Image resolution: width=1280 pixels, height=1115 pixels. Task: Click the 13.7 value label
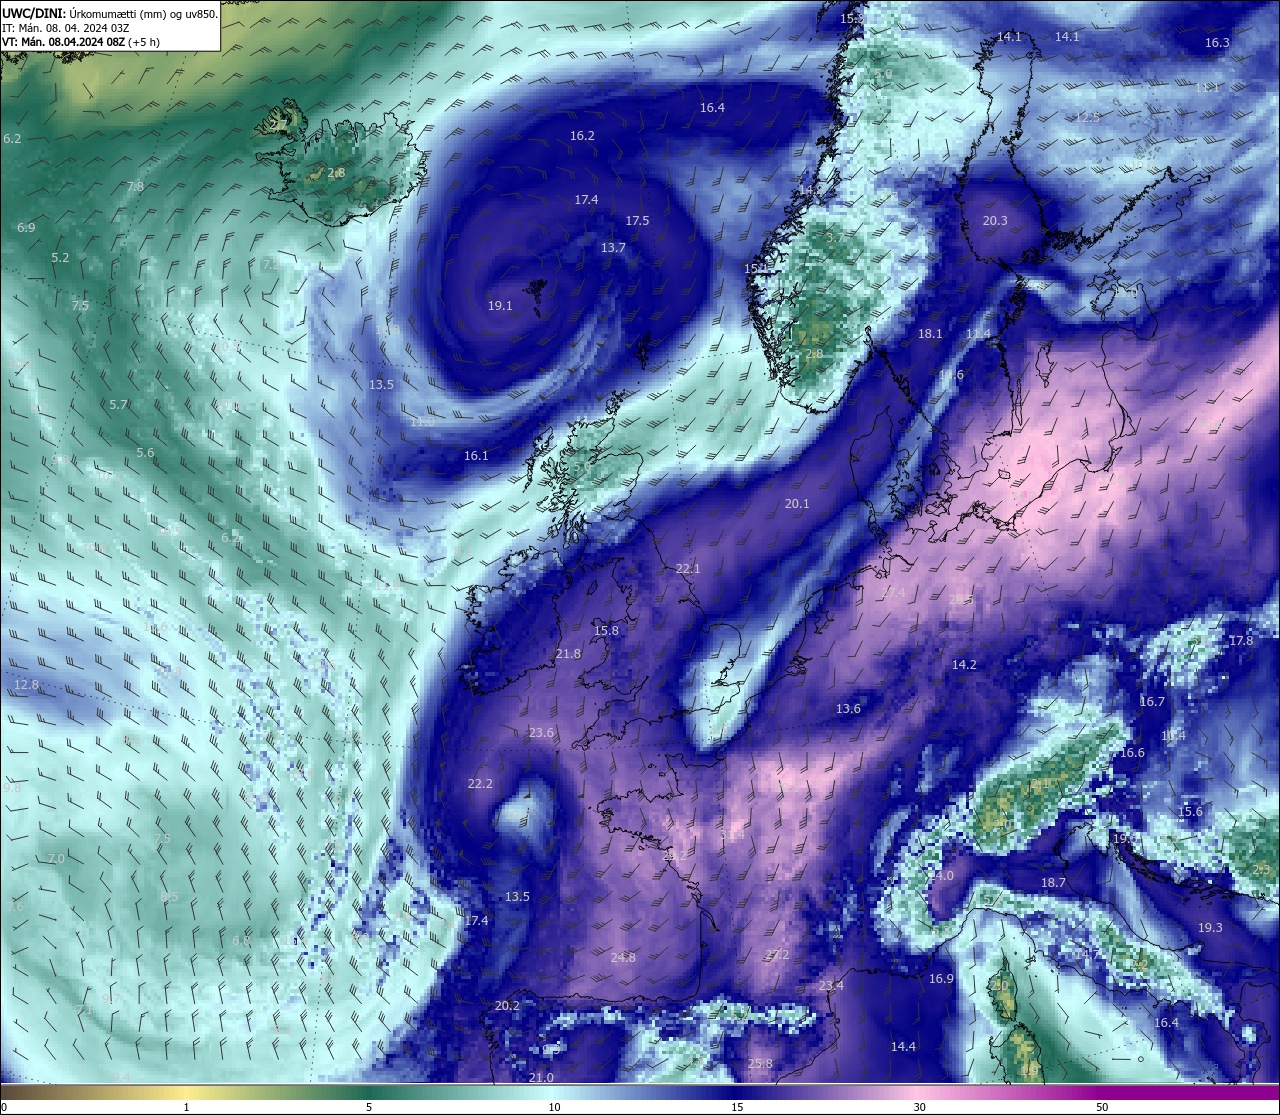pos(613,248)
